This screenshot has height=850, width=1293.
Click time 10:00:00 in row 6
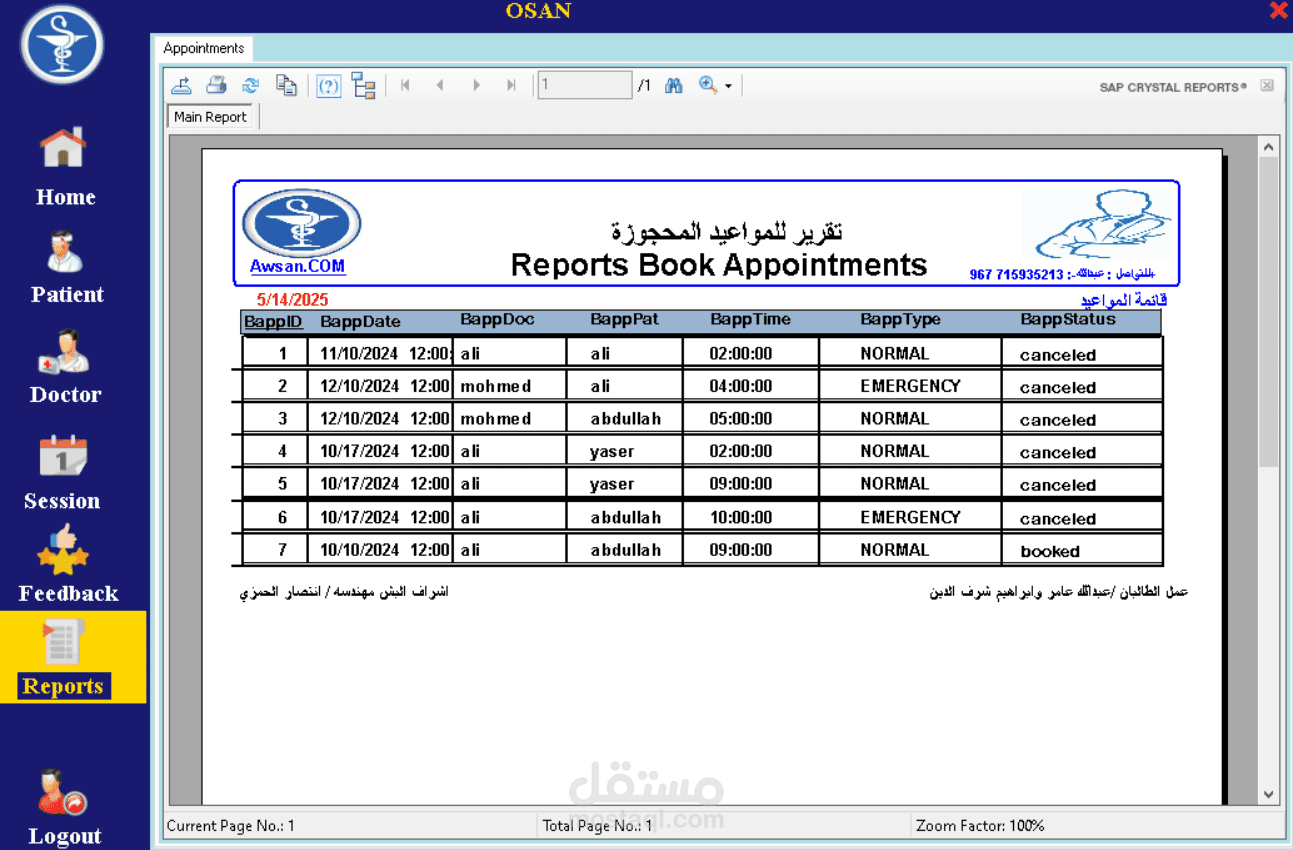741,518
